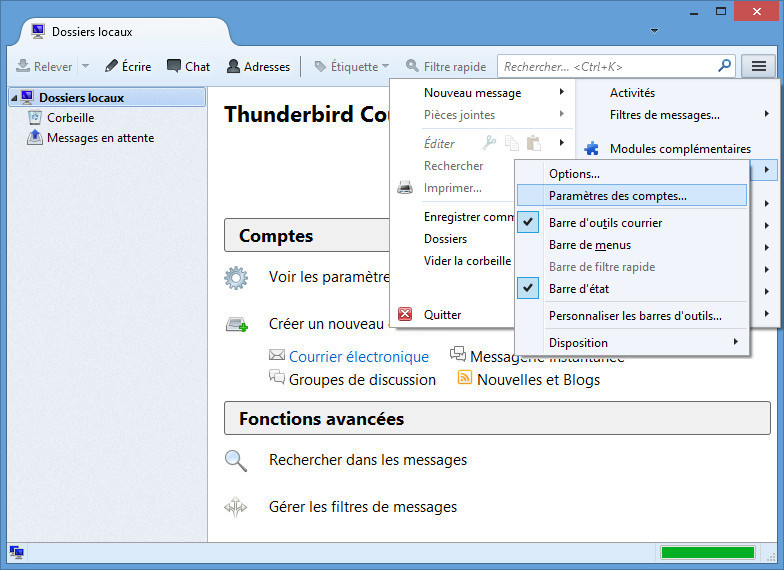The height and width of the screenshot is (570, 784).
Task: Open Chat from the toolbar
Action: tap(188, 66)
